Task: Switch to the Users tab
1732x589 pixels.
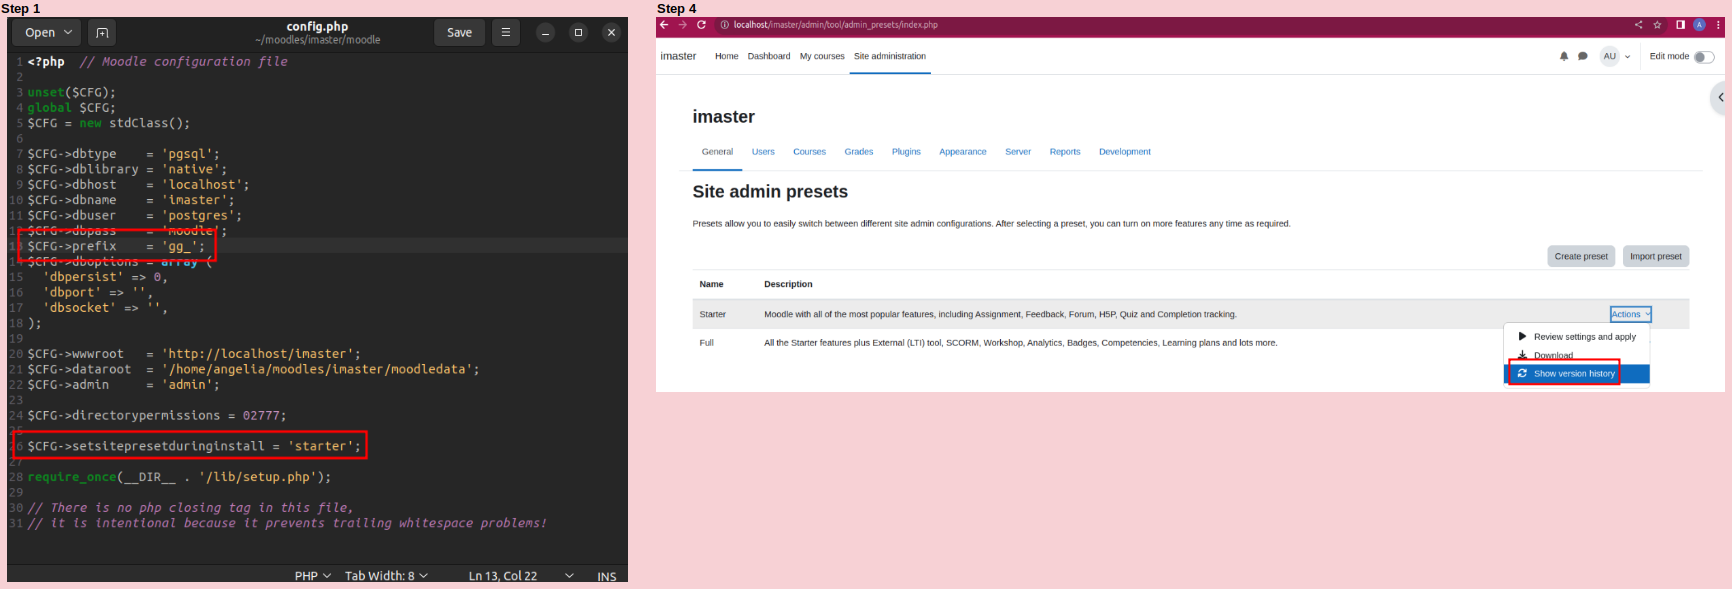Action: (x=763, y=152)
